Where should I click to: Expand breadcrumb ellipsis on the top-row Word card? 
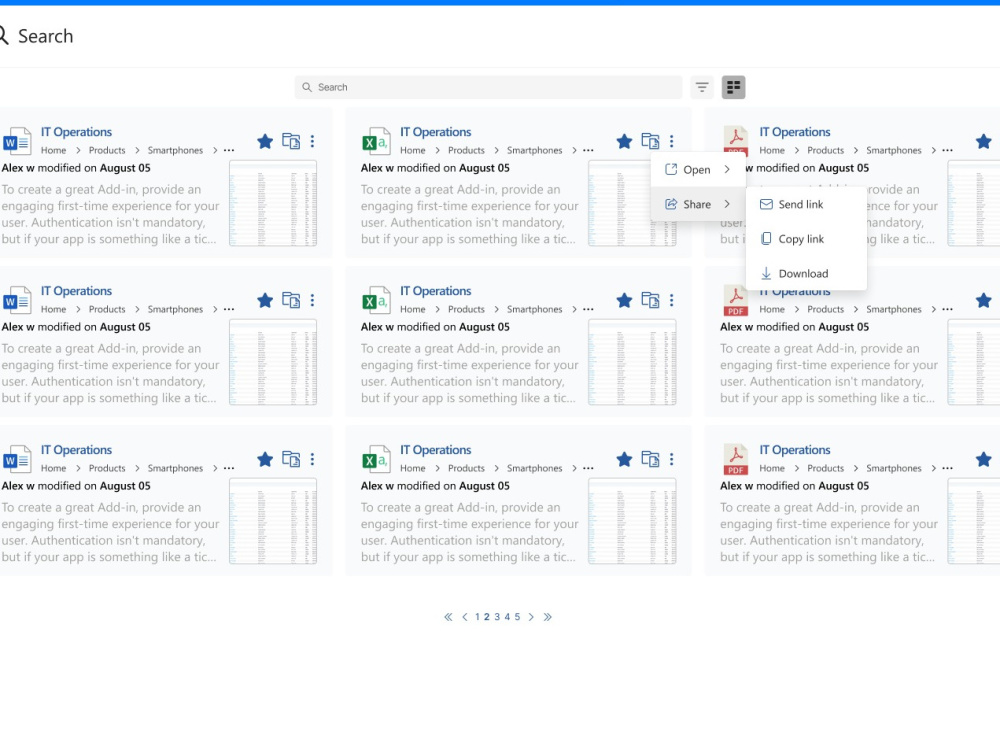pyautogui.click(x=229, y=150)
